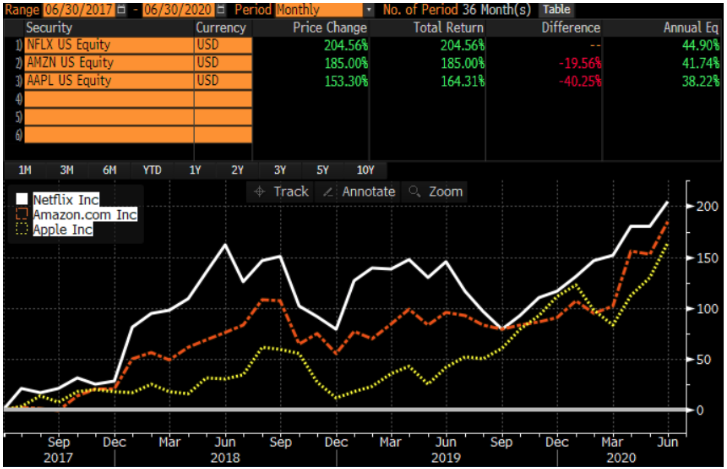Image resolution: width=727 pixels, height=469 pixels.
Task: Click the Security column header
Action: tap(49, 28)
